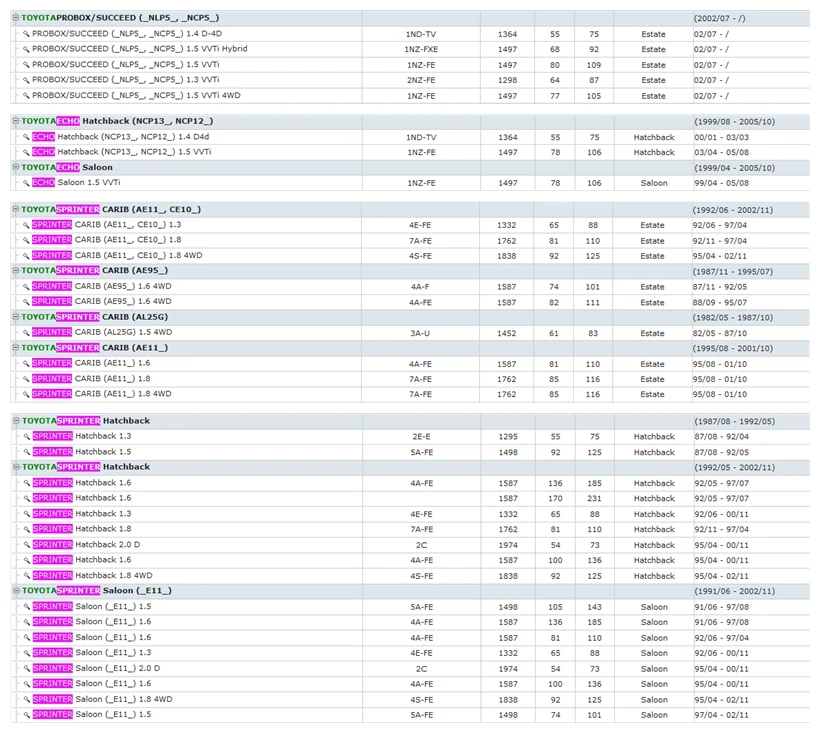The image size is (820, 733).
Task: Open magnifier icon for SPRINTER Hatchback 1.3 2E-E
Action: tap(26, 437)
